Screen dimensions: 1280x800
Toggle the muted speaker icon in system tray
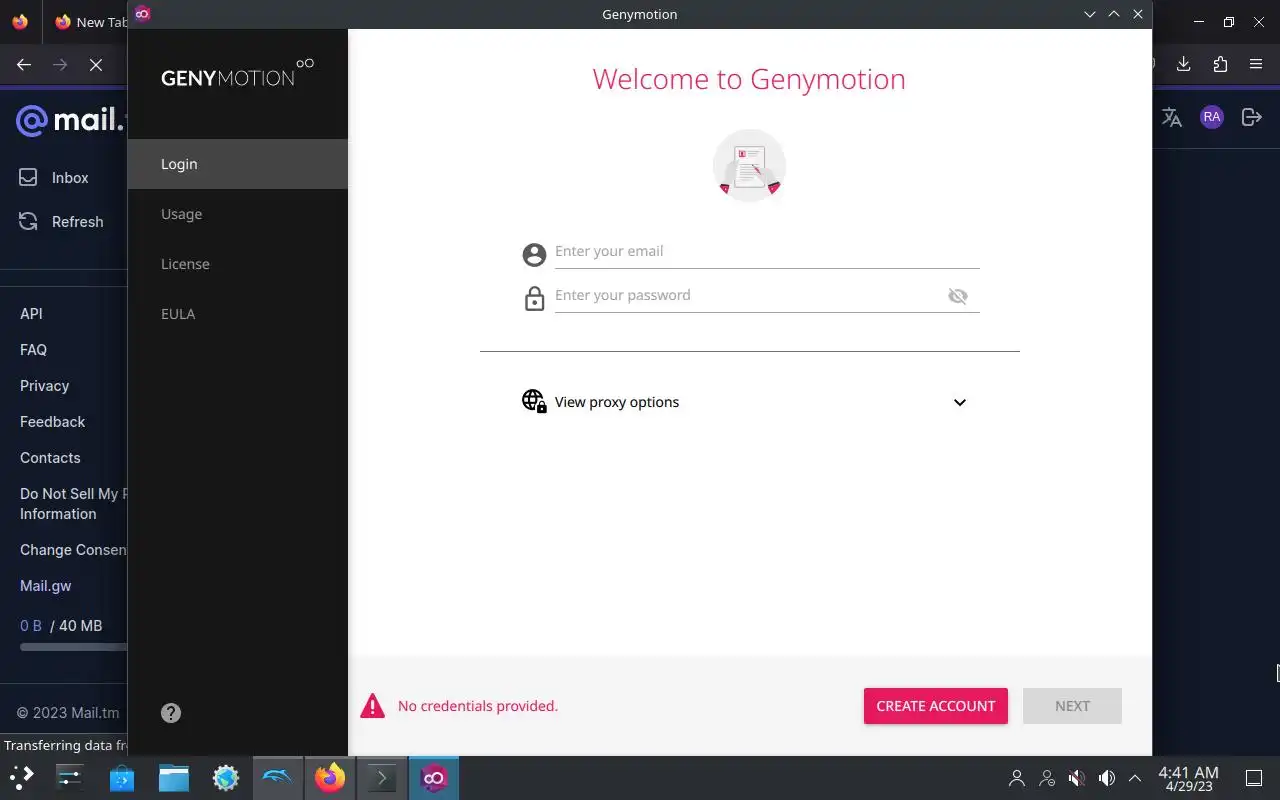pos(1077,778)
